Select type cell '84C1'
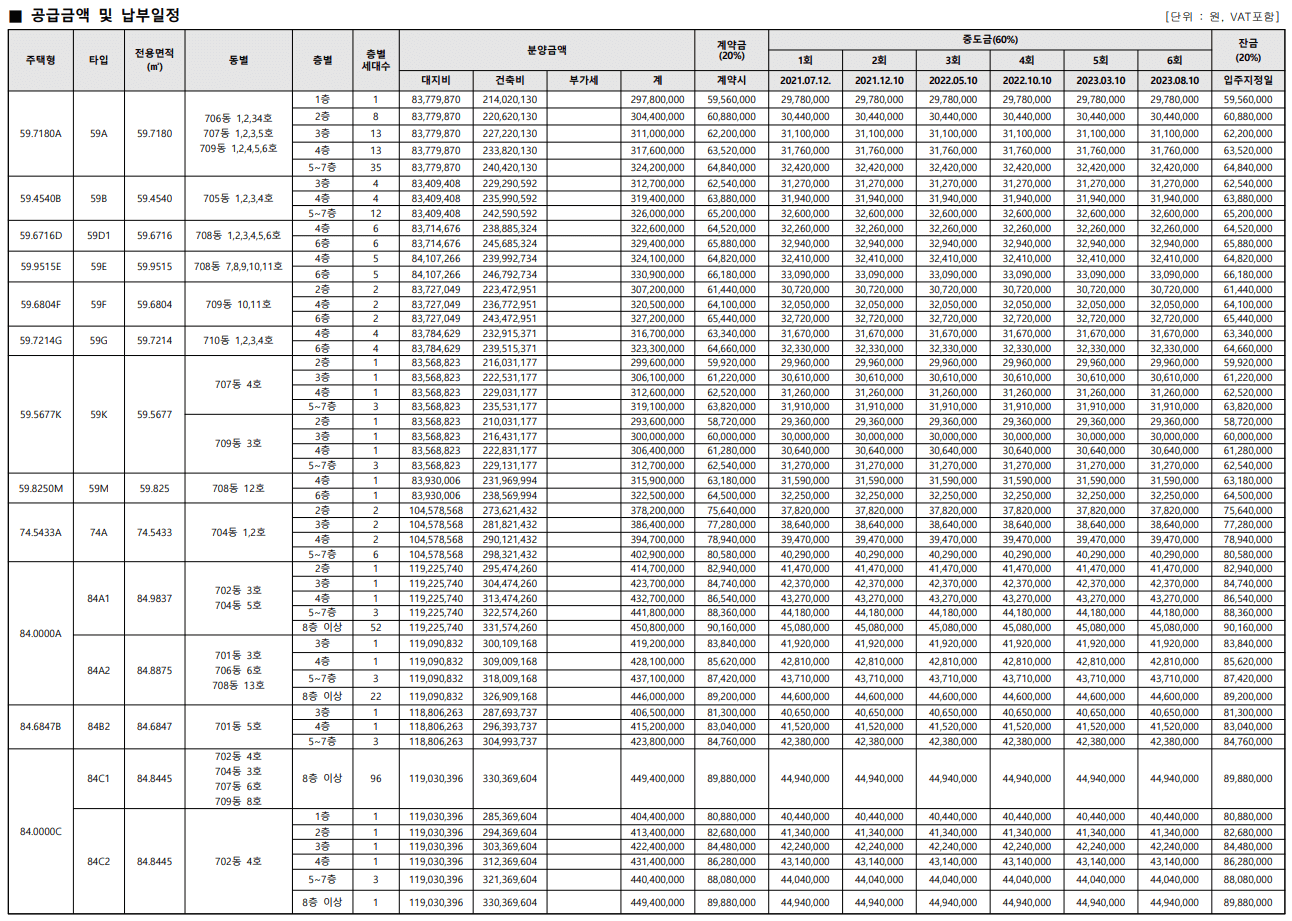 tap(98, 778)
